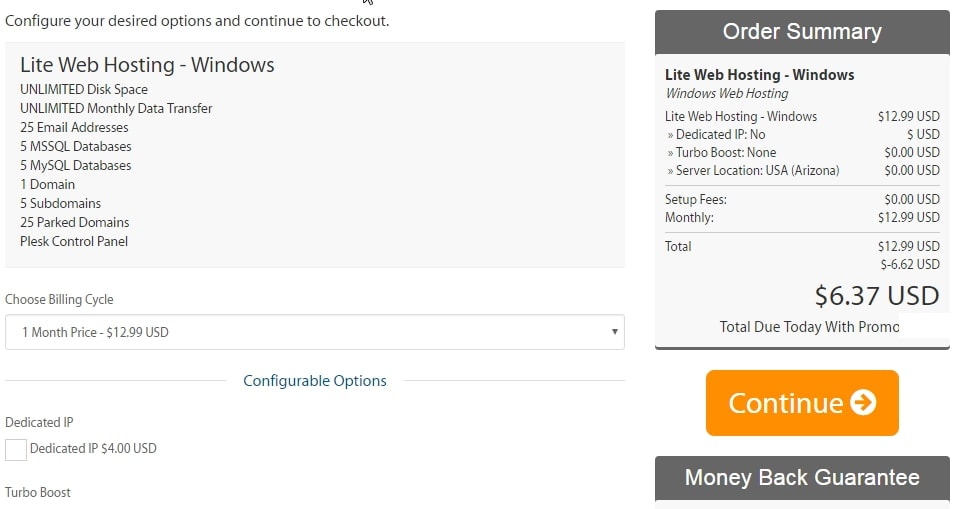Click the Turbo Boost section label
This screenshot has width=972, height=509.
38,492
